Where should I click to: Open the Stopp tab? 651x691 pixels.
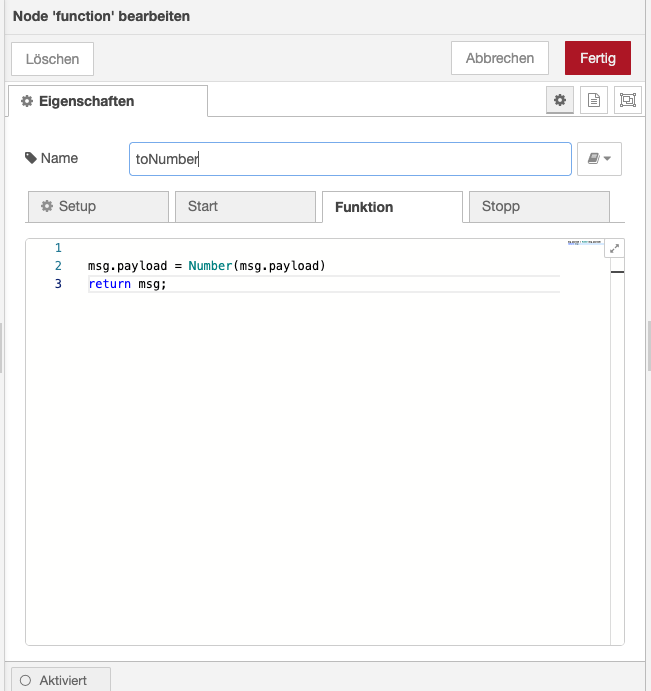(x=538, y=206)
